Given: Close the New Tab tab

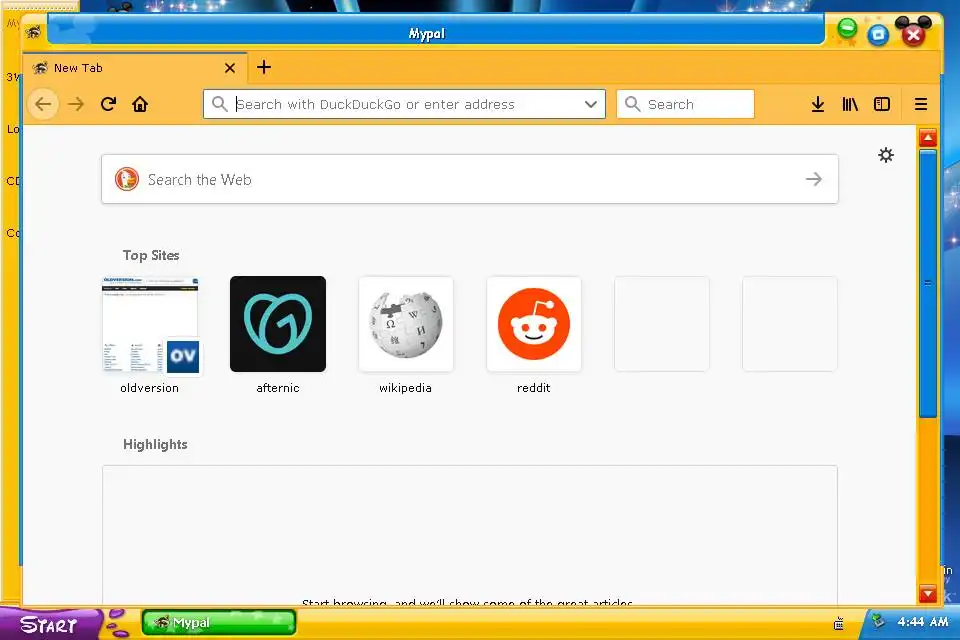Looking at the screenshot, I should click(230, 68).
